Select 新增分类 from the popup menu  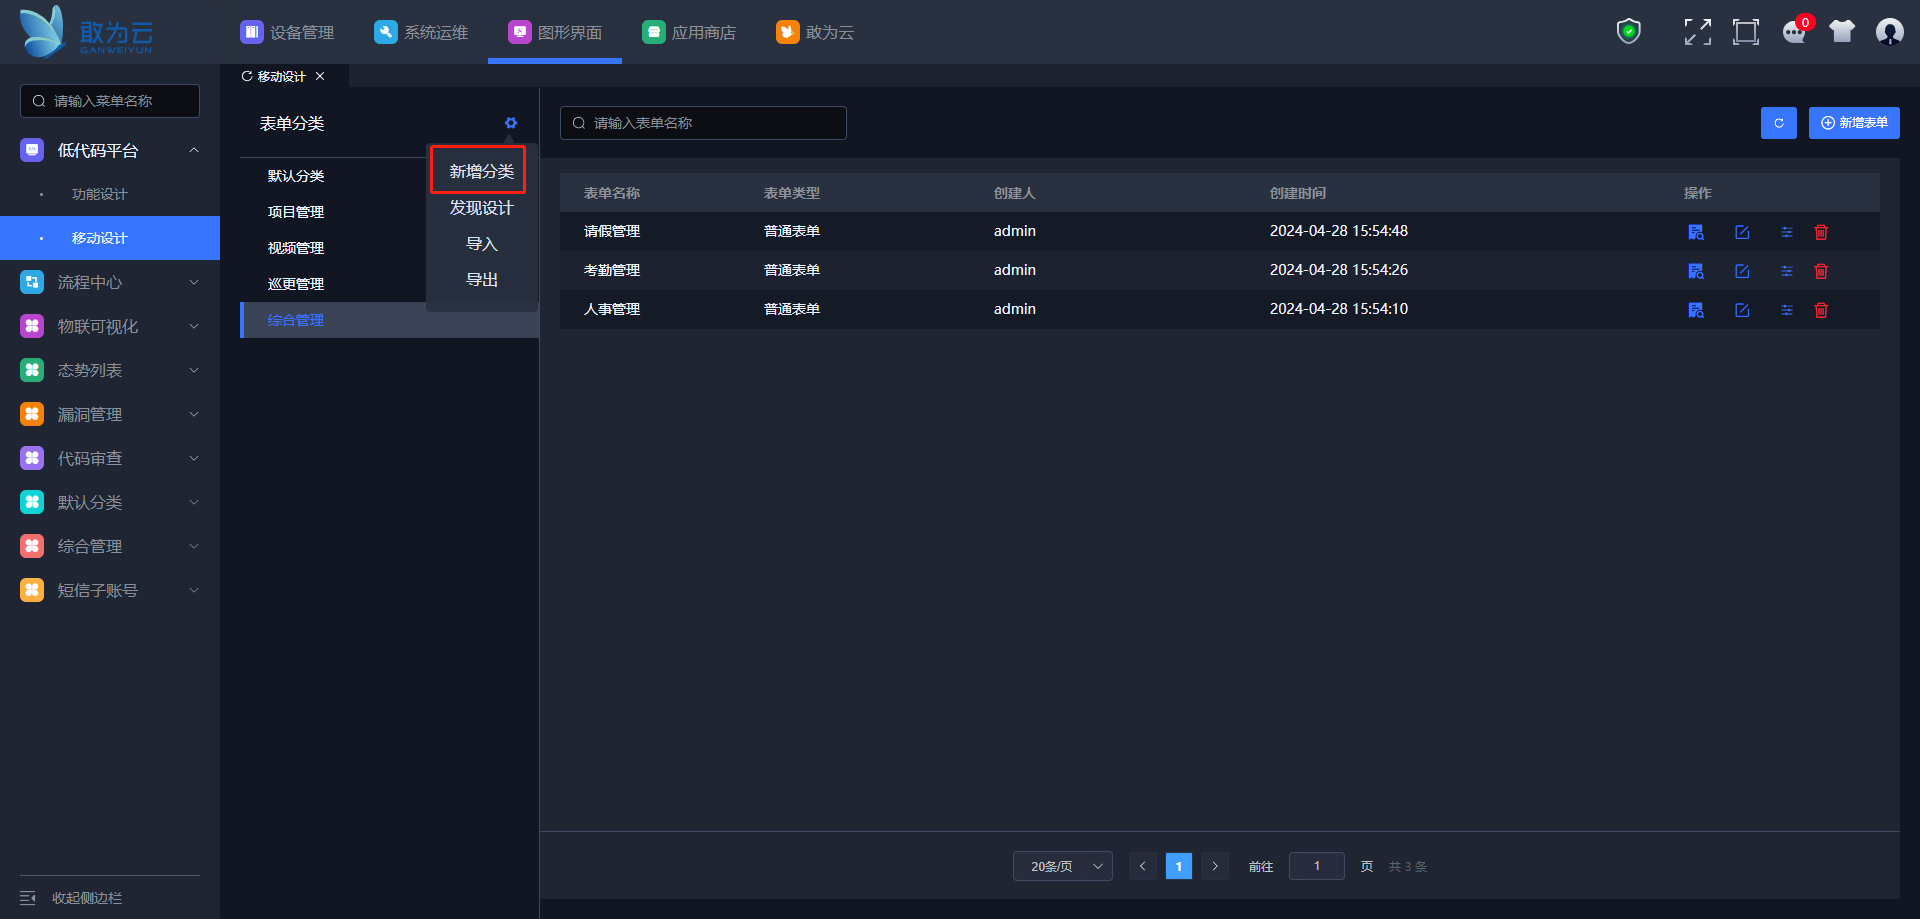[x=481, y=171]
